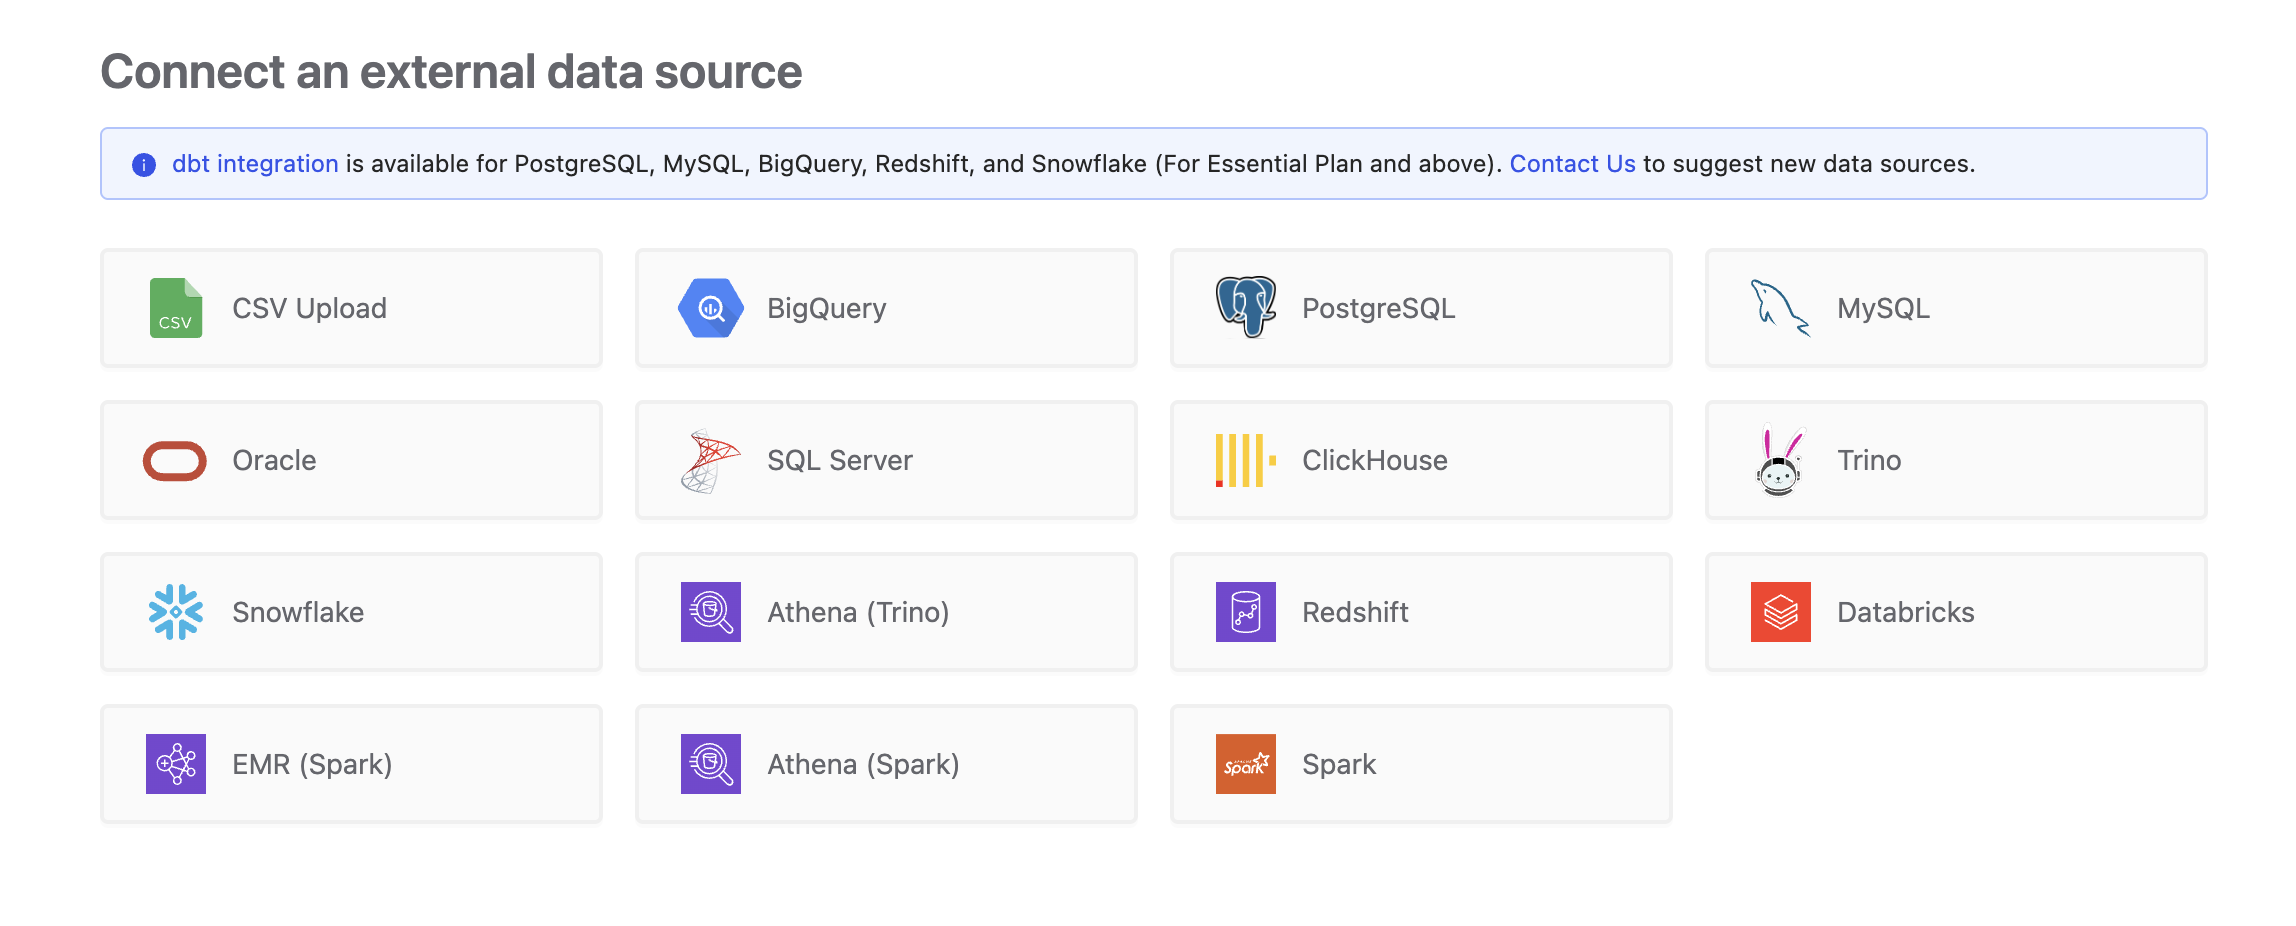This screenshot has width=2296, height=926.
Task: Click the blue info icon in banner
Action: (x=144, y=165)
